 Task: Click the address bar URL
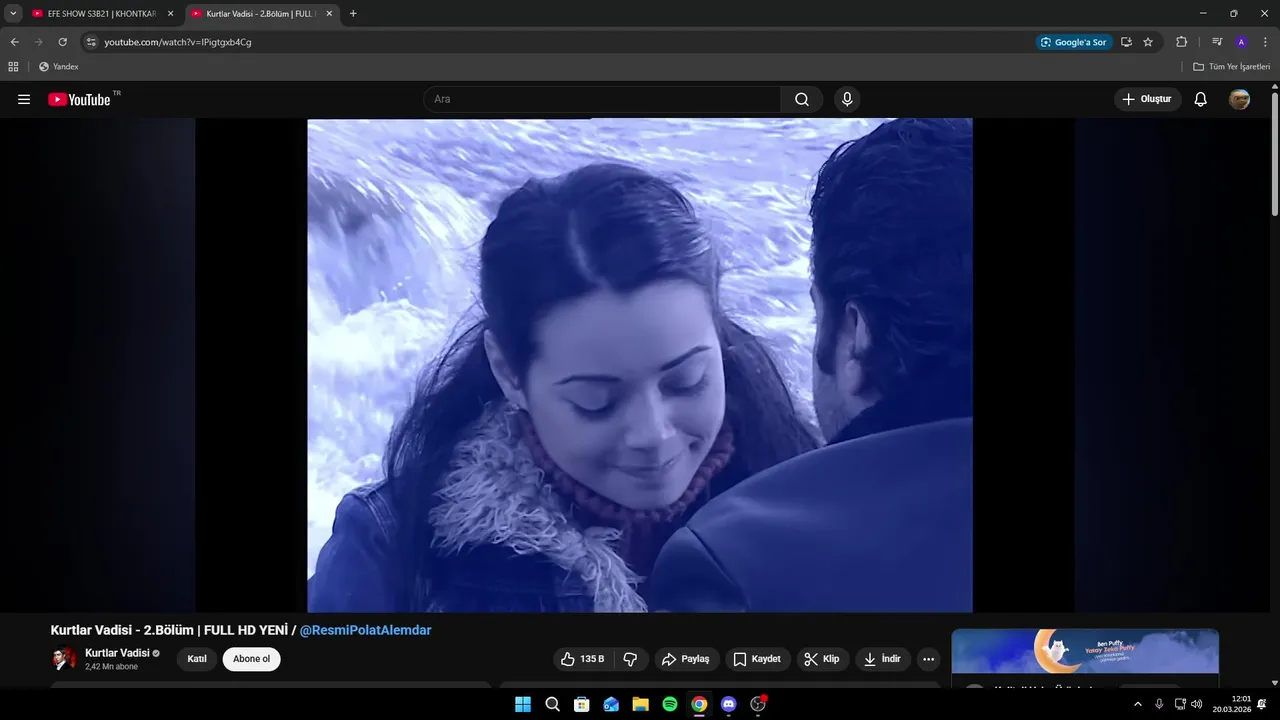point(178,42)
